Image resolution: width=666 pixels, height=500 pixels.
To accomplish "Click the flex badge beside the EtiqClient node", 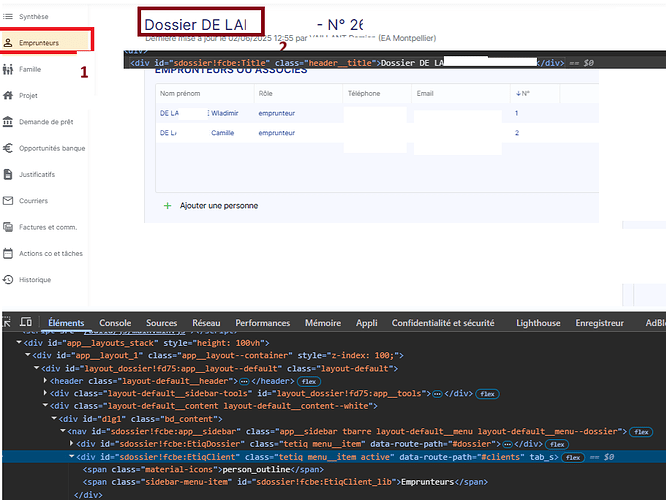I will (573, 457).
